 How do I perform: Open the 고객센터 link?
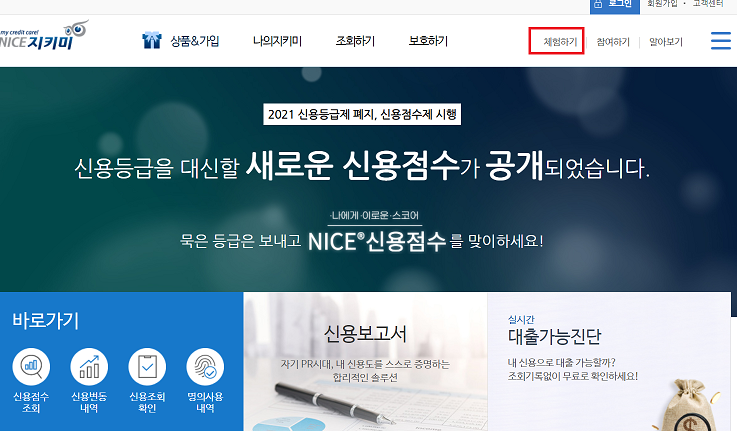[708, 4]
